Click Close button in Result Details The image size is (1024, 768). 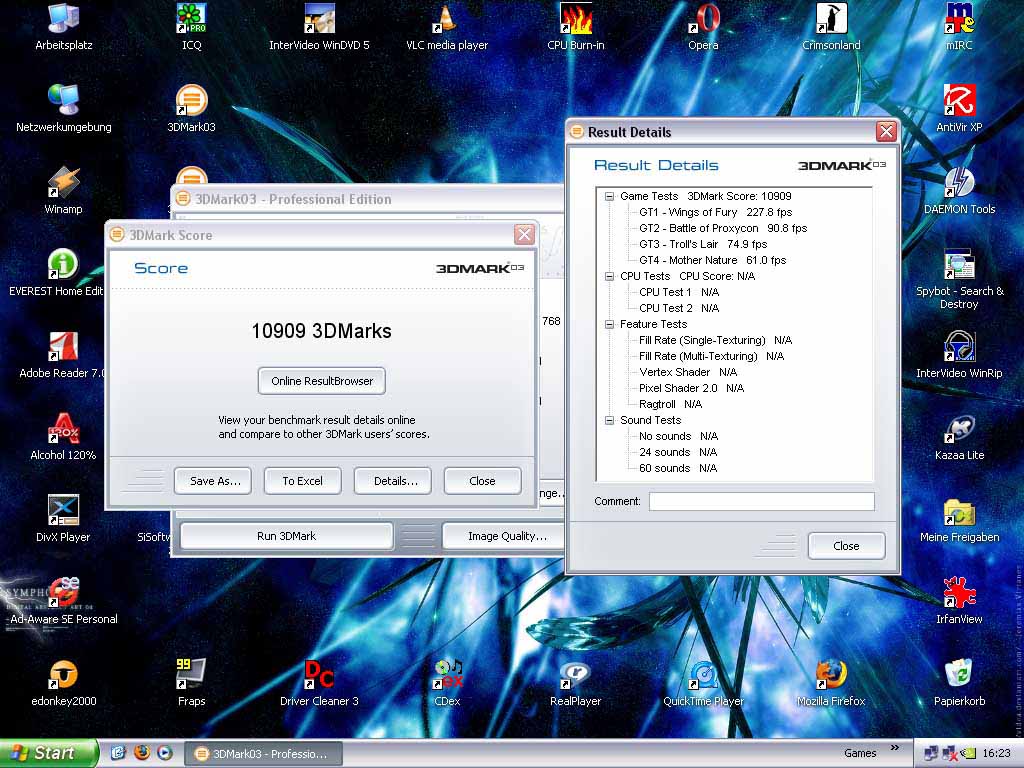click(846, 546)
